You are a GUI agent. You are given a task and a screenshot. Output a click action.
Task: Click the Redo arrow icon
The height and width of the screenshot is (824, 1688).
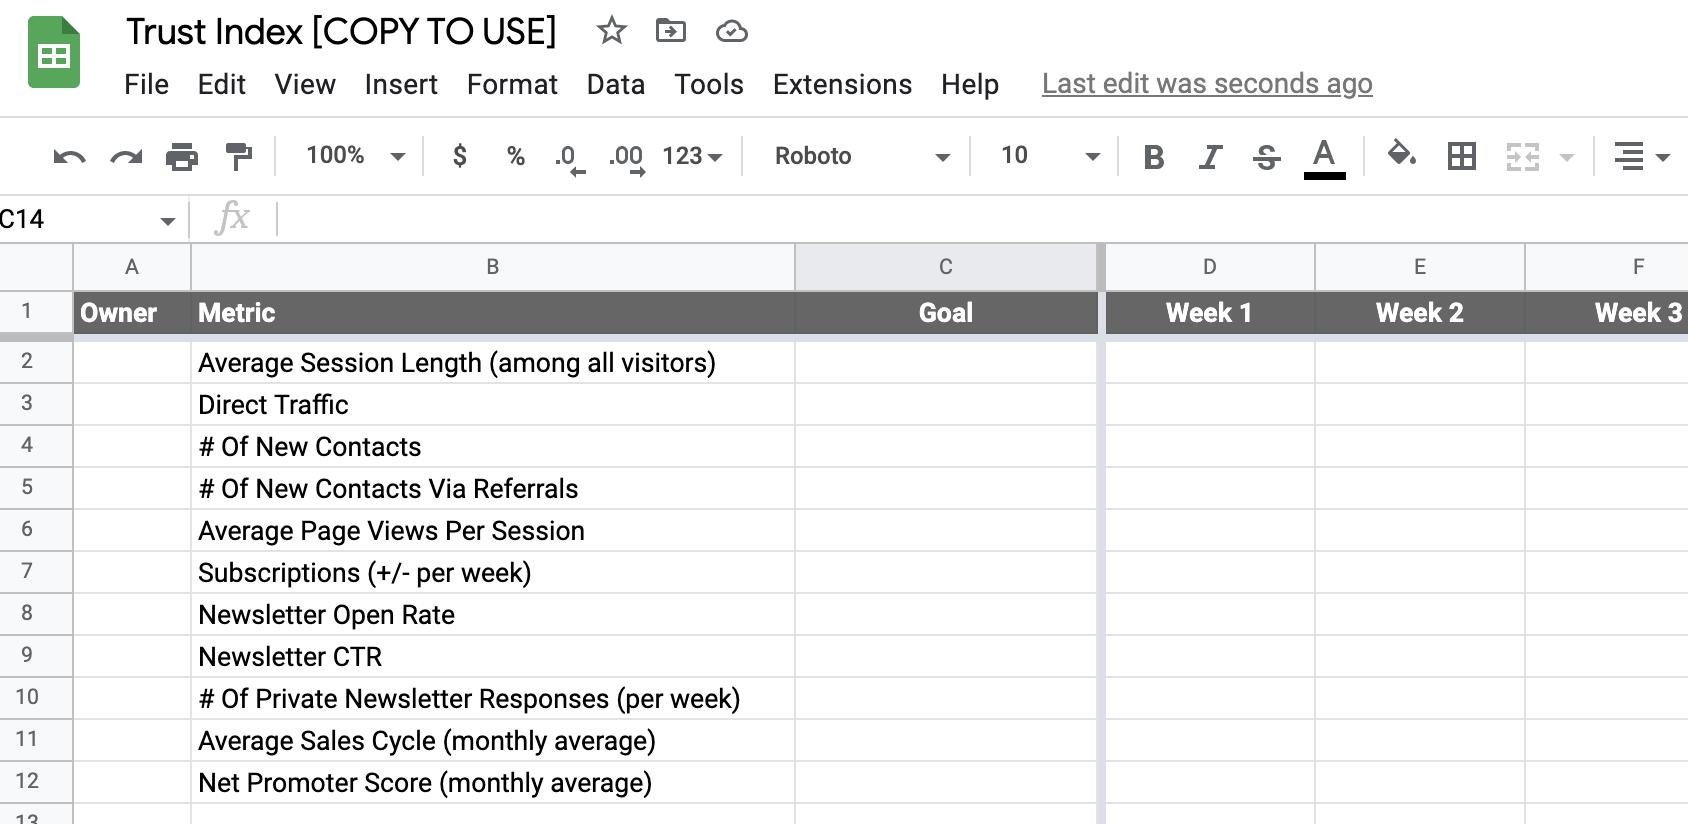[x=126, y=157]
